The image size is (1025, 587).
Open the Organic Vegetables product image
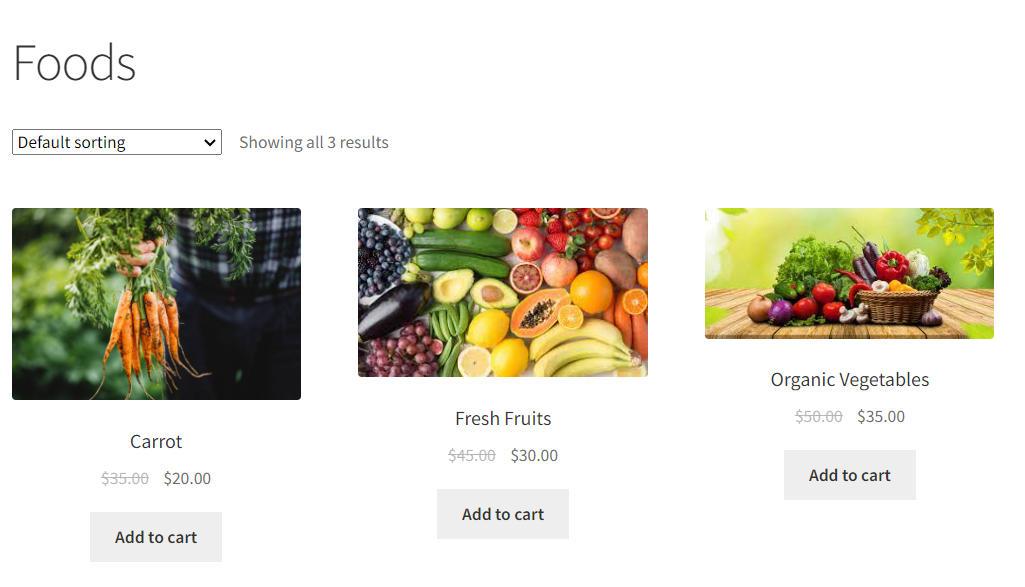(849, 273)
